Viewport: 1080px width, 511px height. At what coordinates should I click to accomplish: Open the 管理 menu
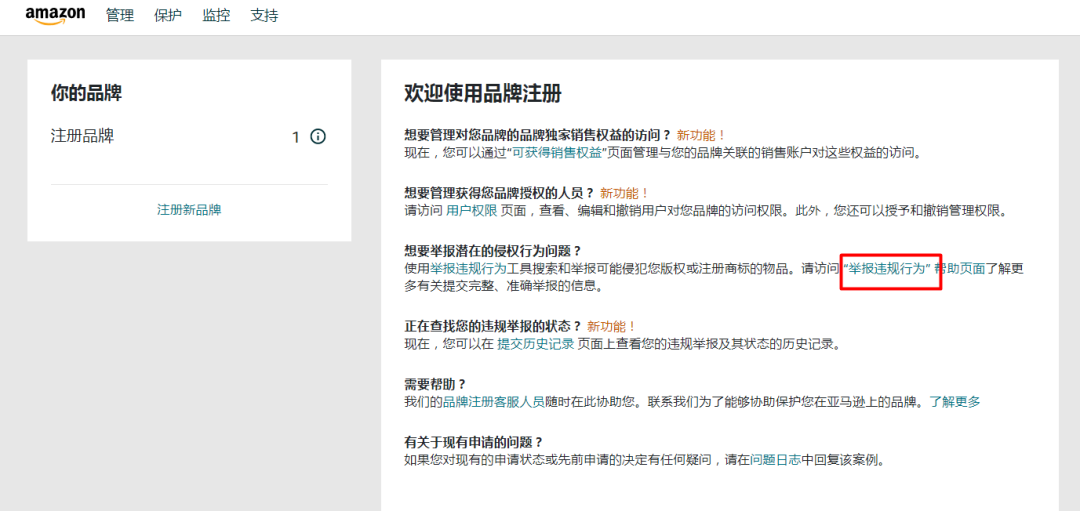tap(120, 16)
